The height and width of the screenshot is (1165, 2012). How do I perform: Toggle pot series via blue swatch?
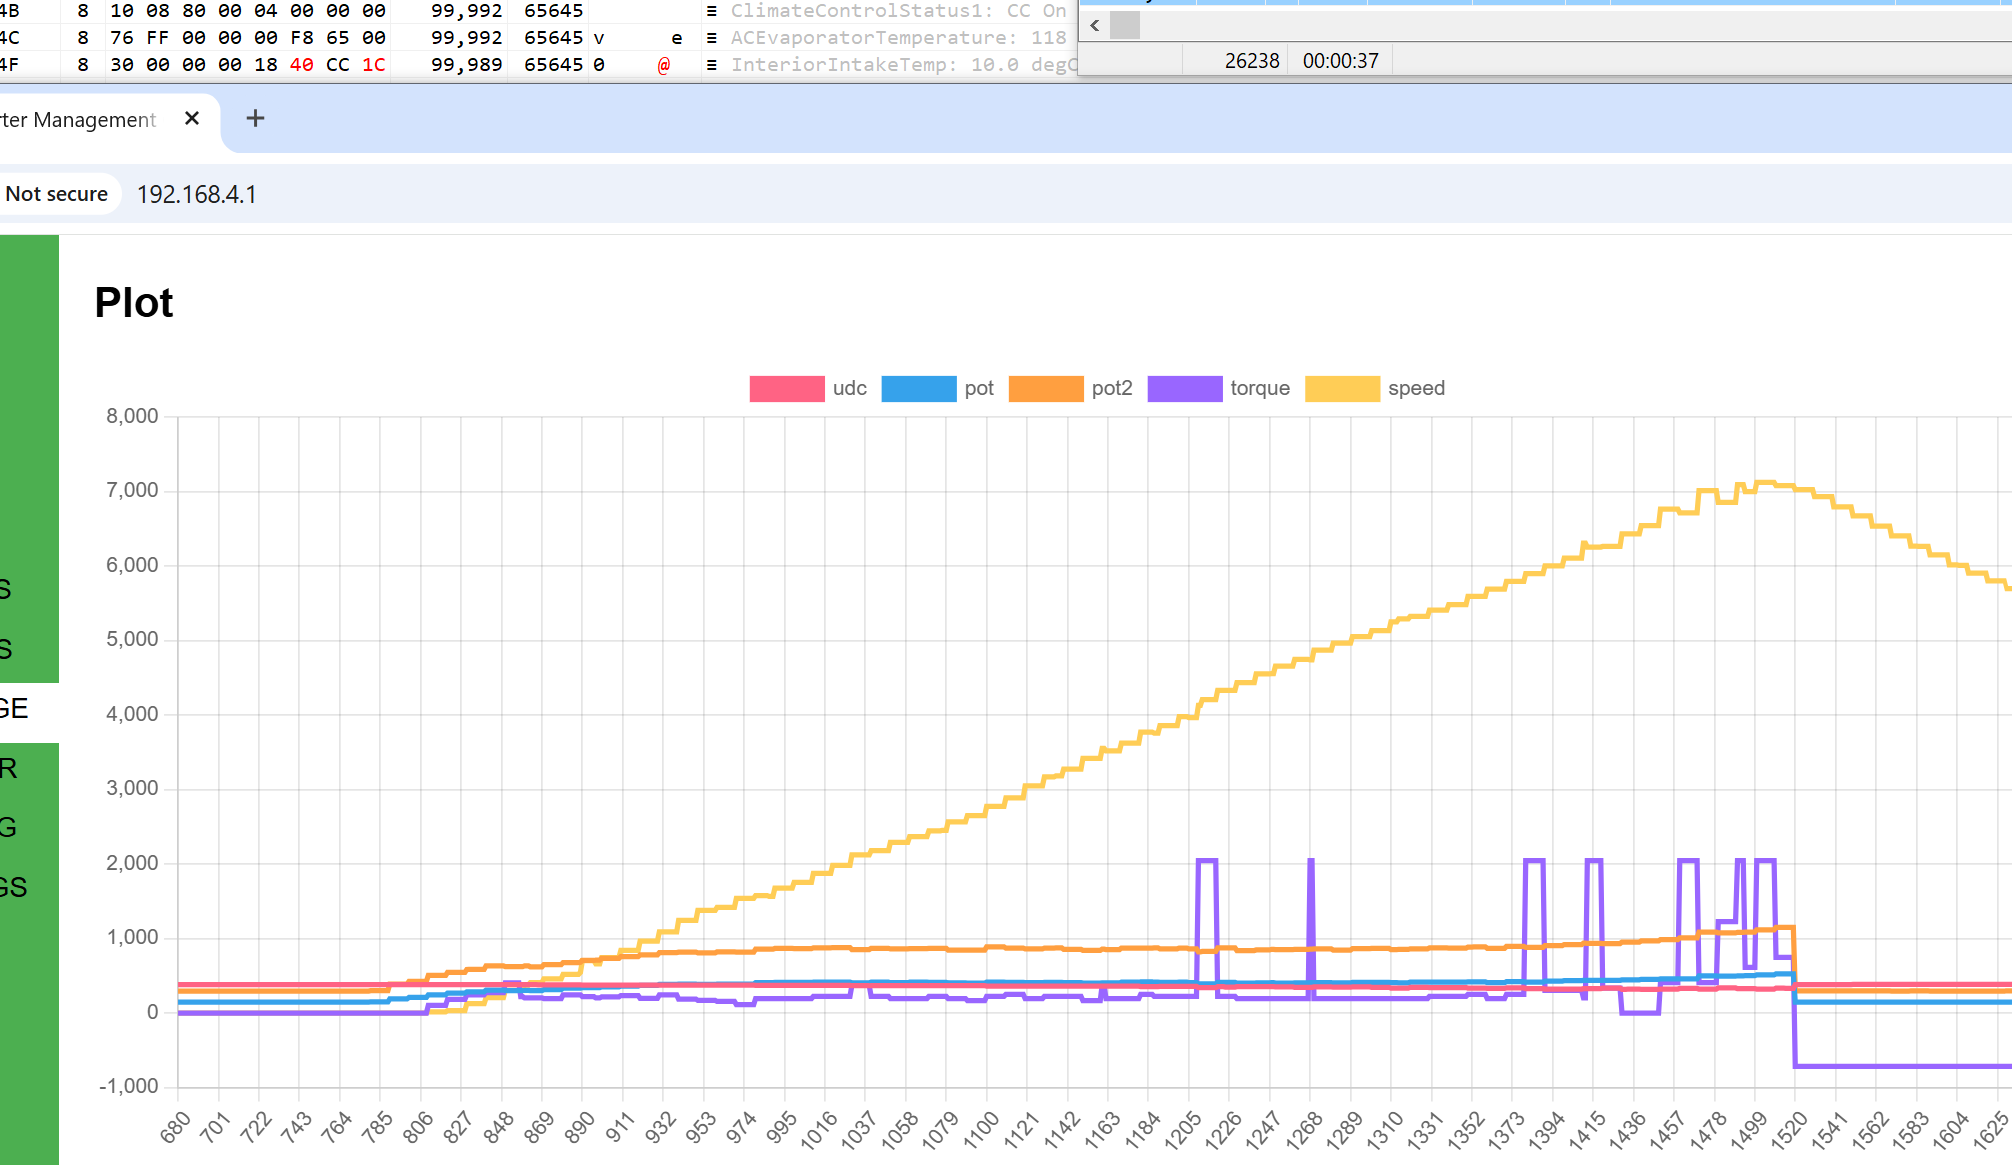pyautogui.click(x=918, y=389)
